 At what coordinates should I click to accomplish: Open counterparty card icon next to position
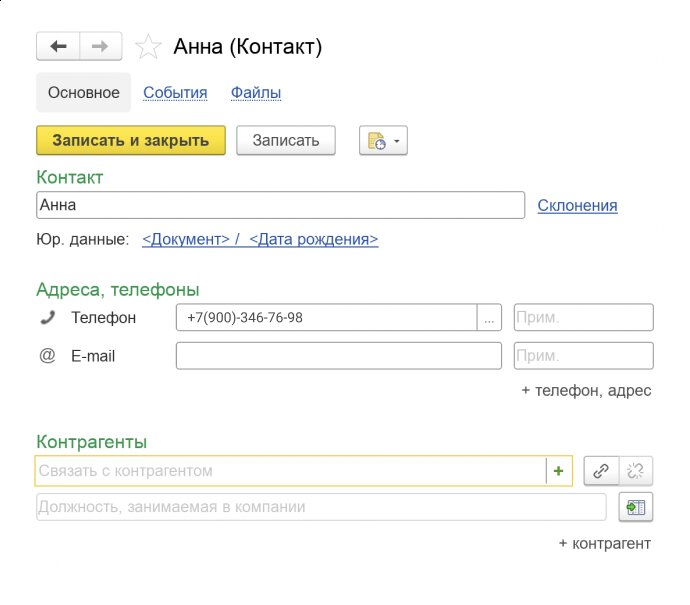(635, 507)
